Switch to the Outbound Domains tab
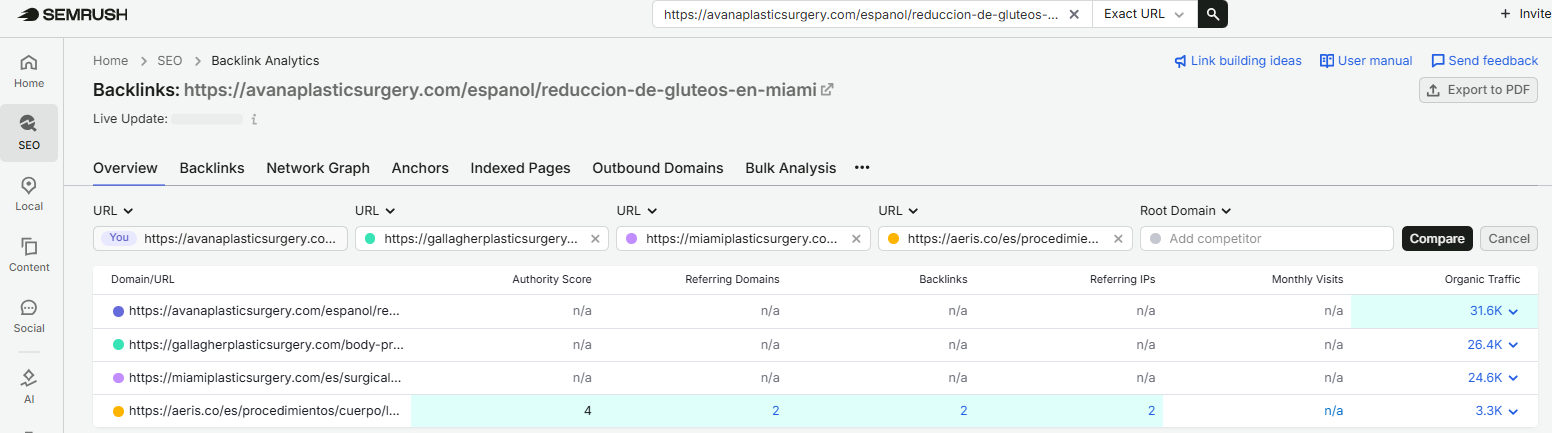 pos(658,168)
